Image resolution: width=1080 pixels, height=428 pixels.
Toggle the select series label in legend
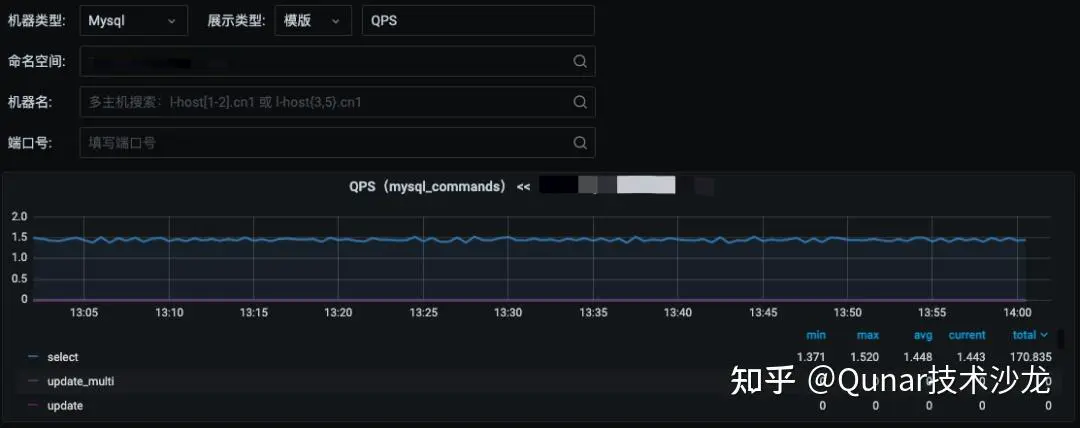(x=63, y=357)
